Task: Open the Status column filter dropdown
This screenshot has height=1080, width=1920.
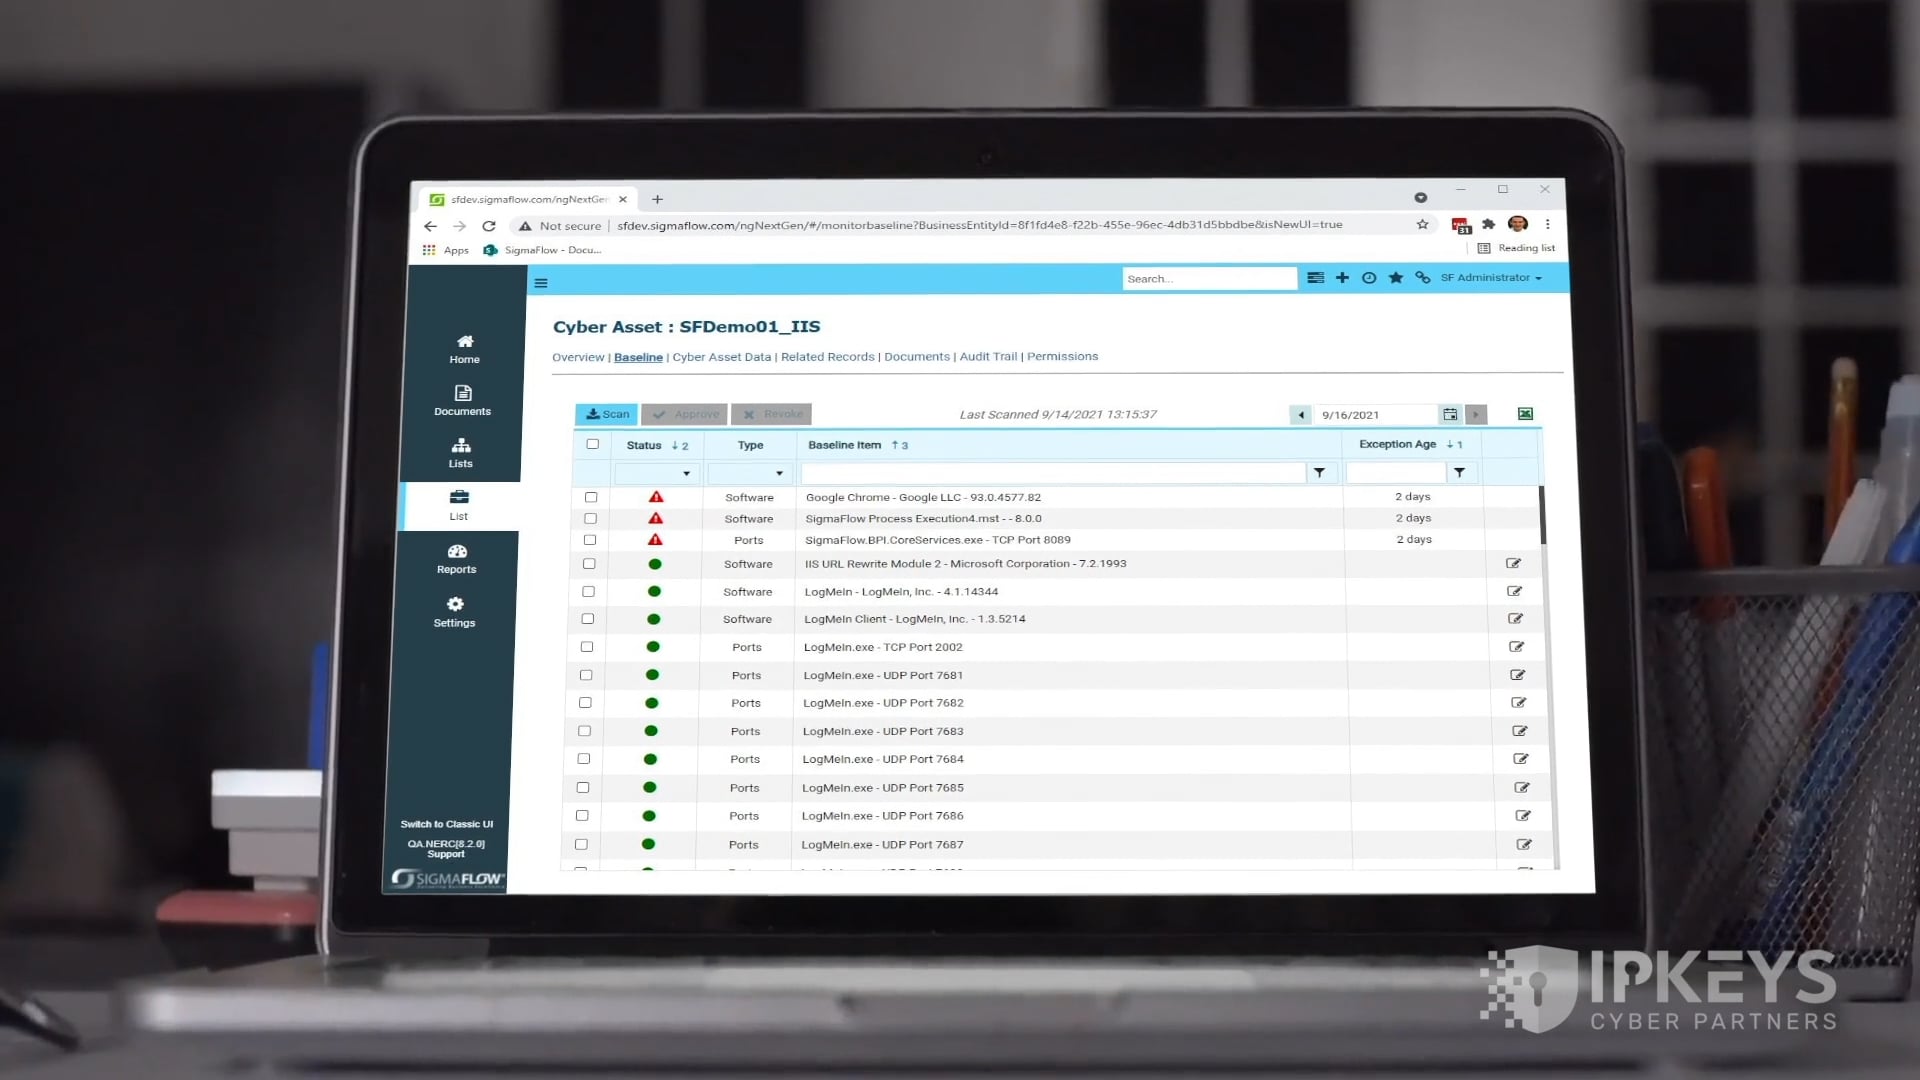Action: (x=686, y=473)
